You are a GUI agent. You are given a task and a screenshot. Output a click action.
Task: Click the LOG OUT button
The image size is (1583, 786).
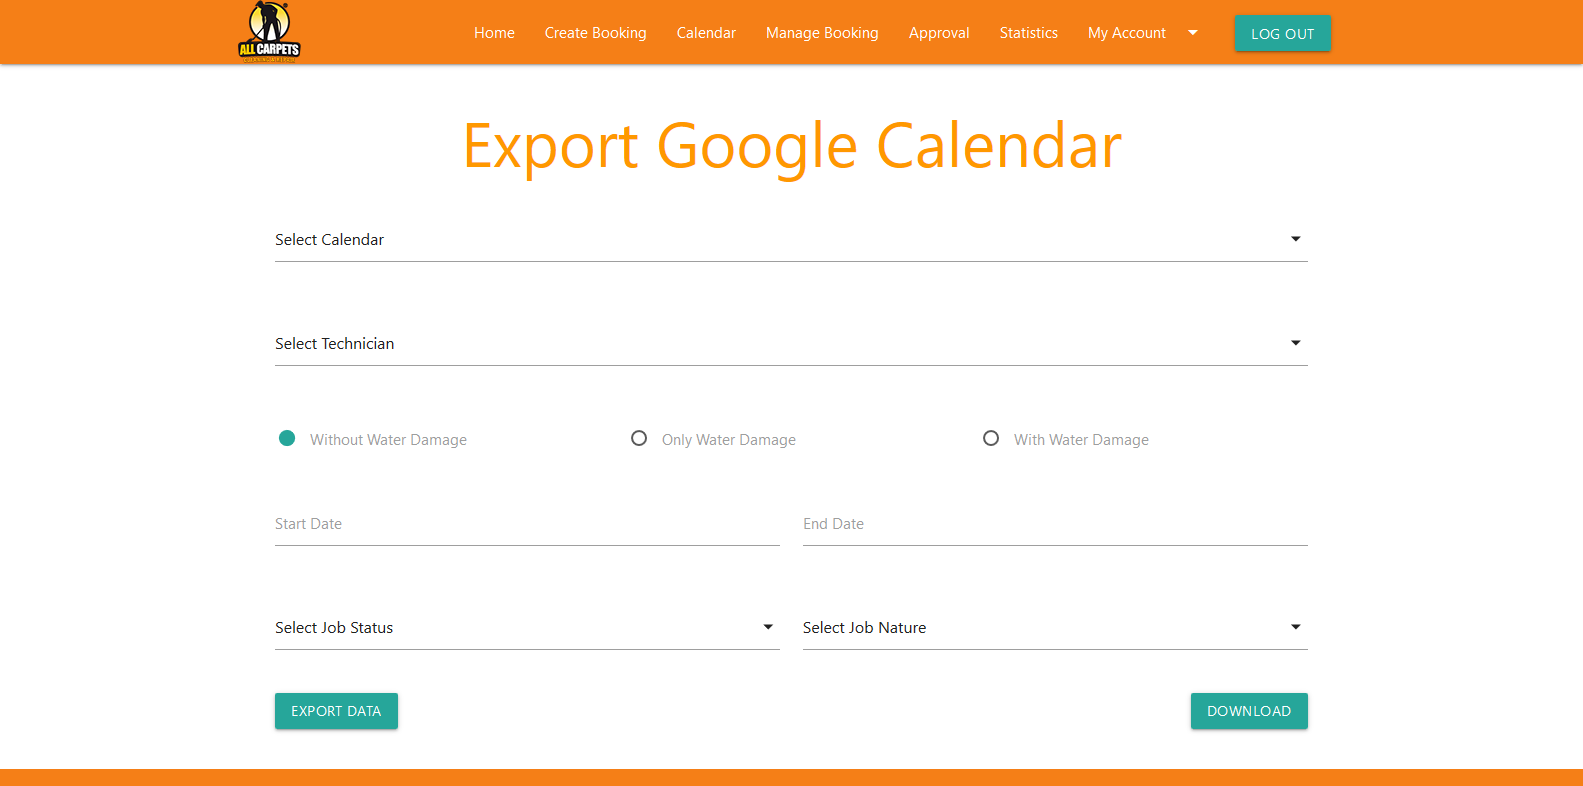[x=1283, y=33]
